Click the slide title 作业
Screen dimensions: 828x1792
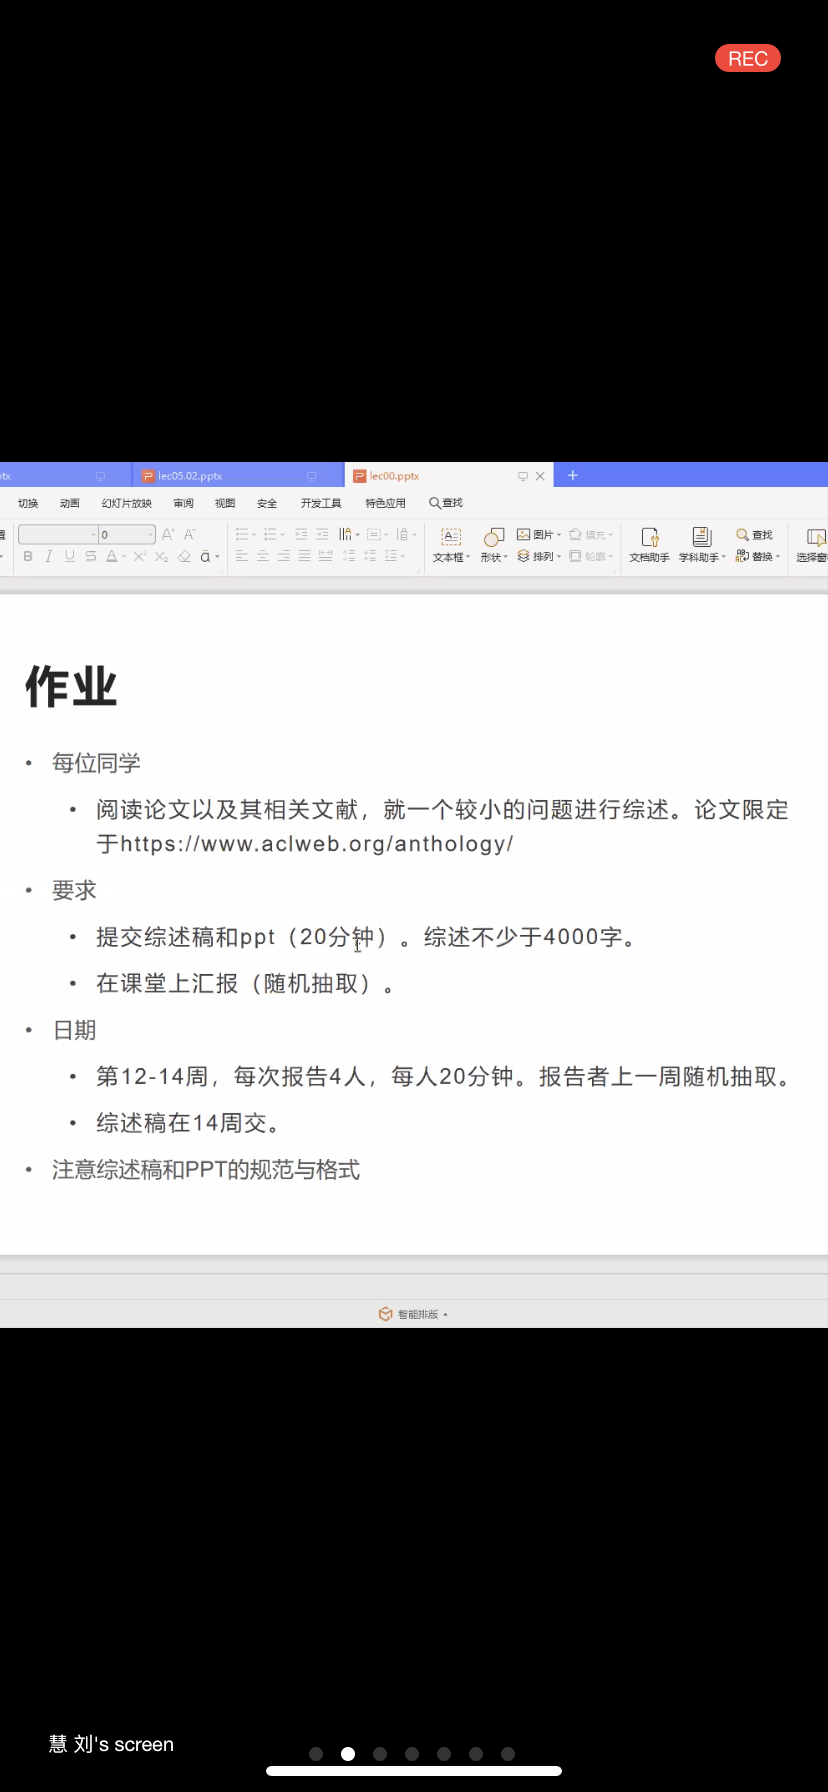pyautogui.click(x=71, y=686)
